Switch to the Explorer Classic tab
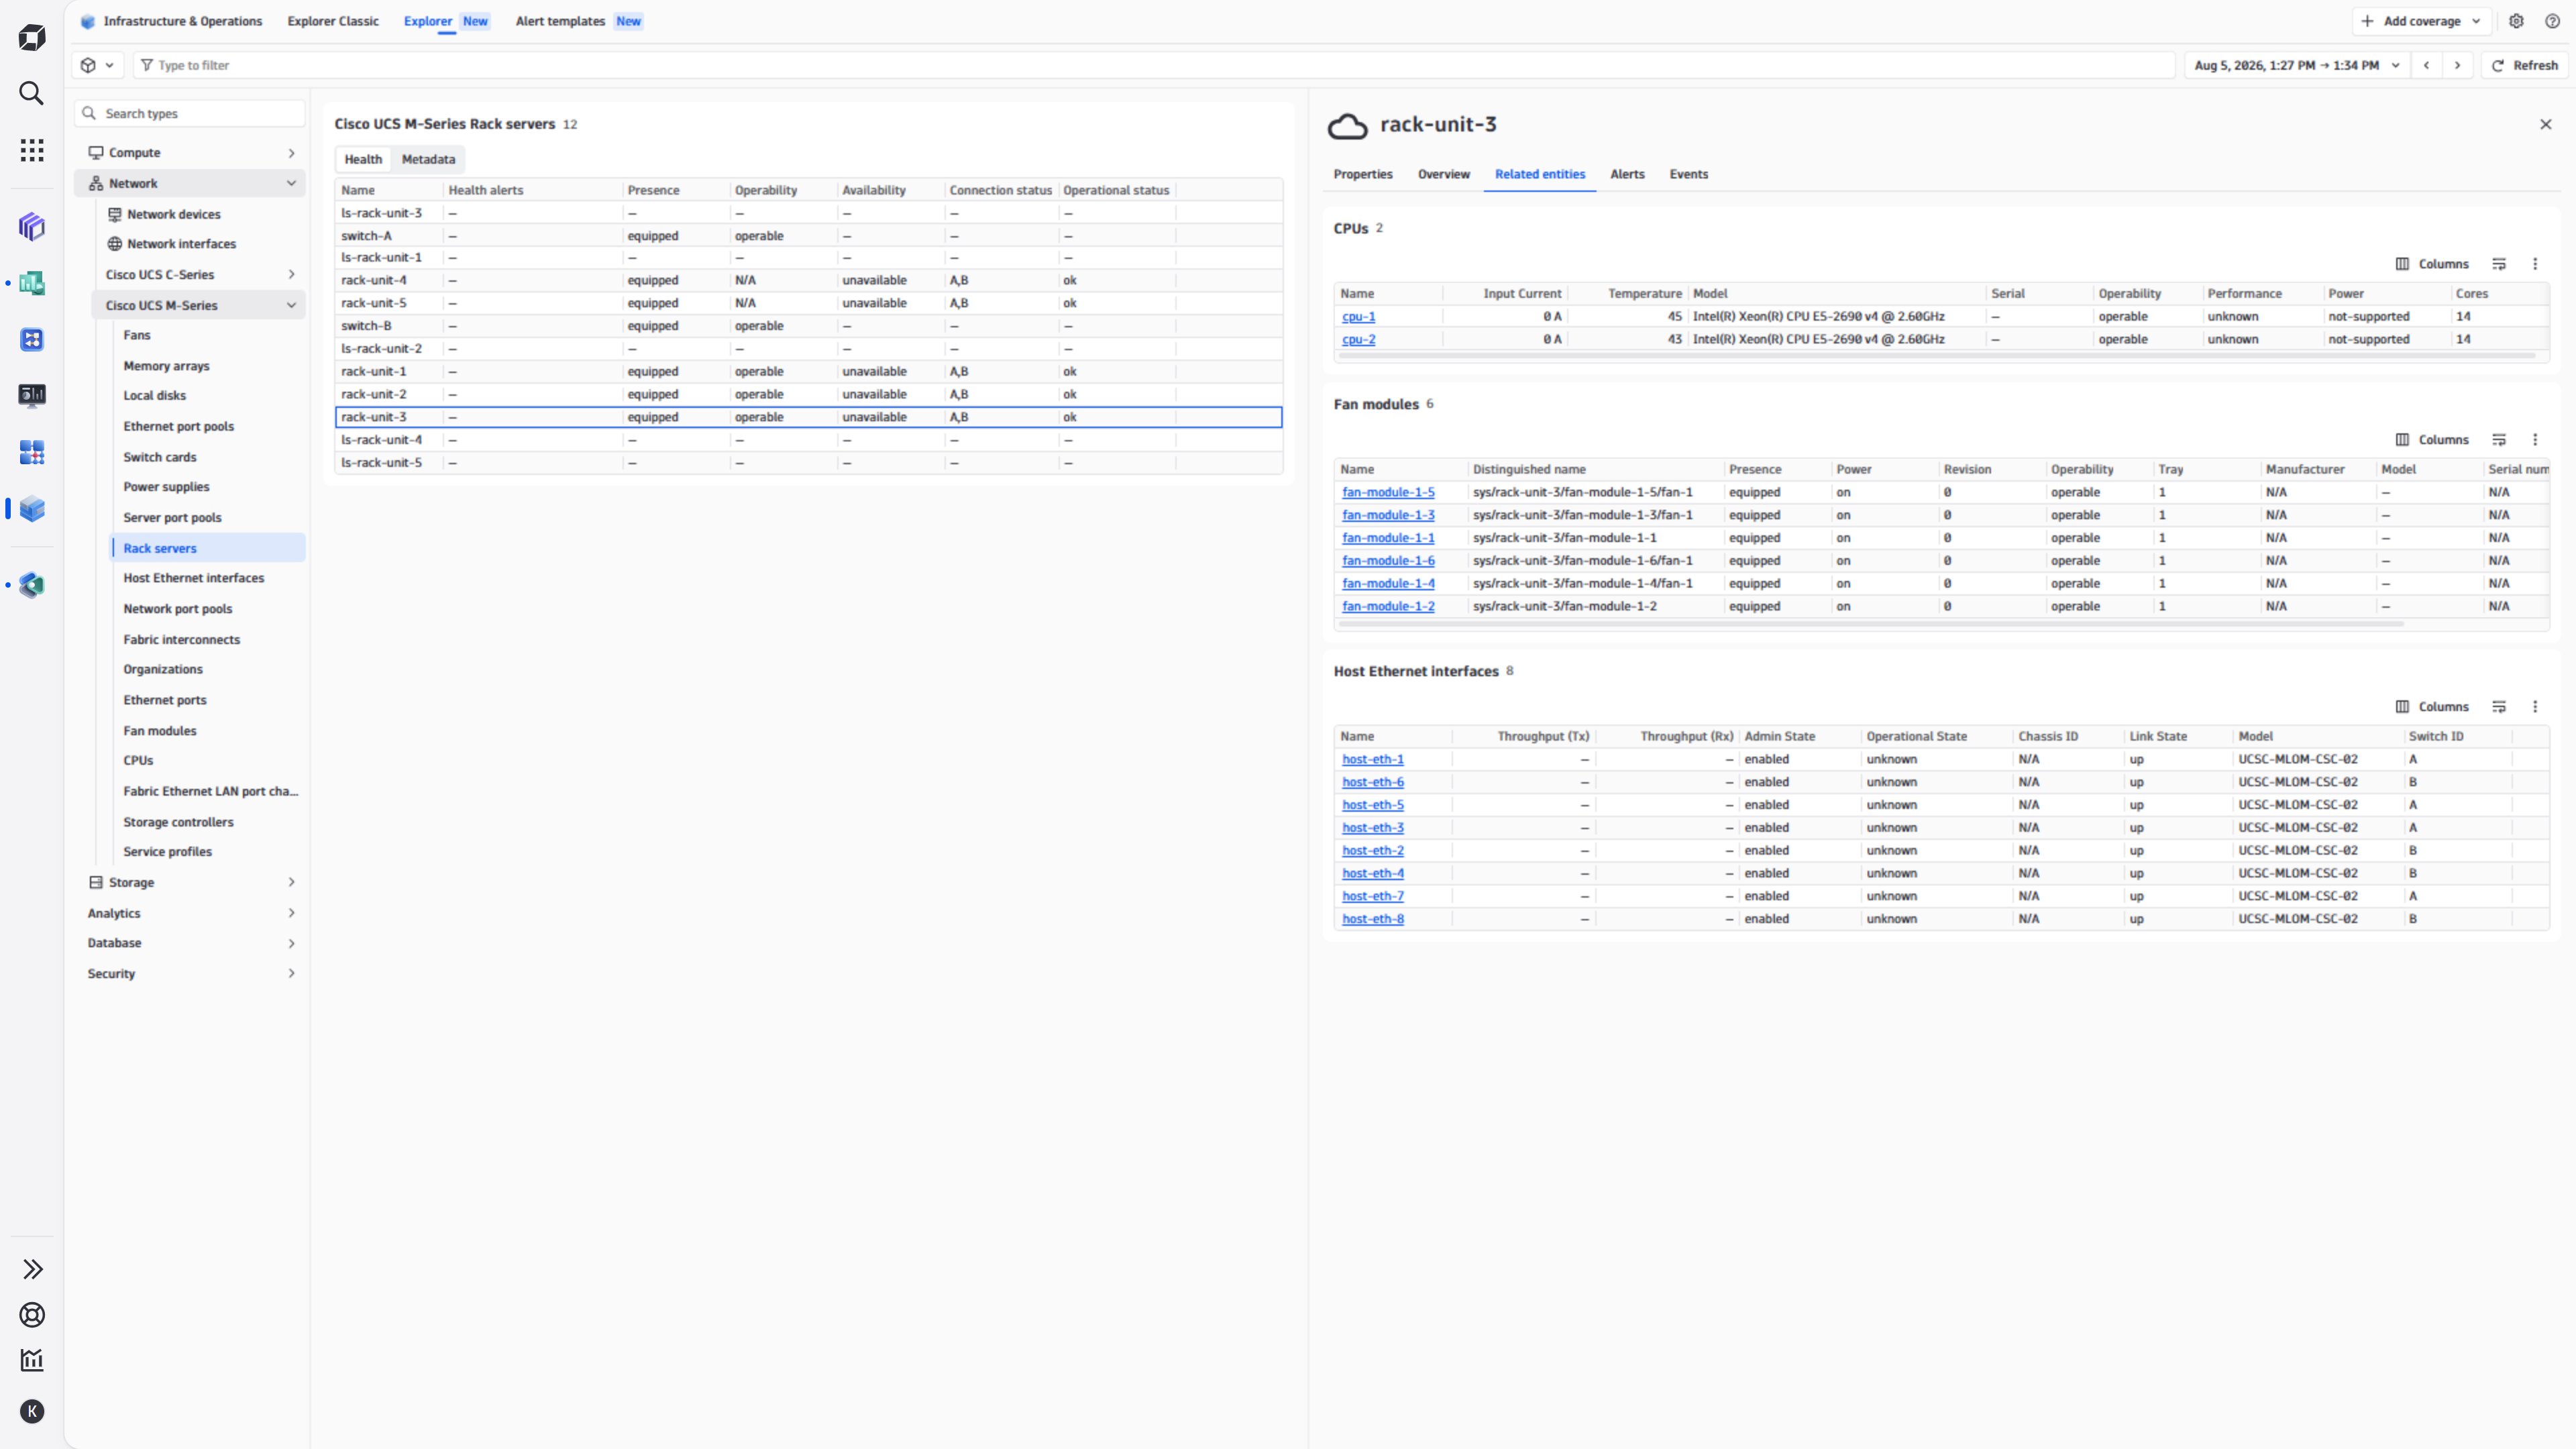Screen dimensions: 2576x1449 pos(333,21)
